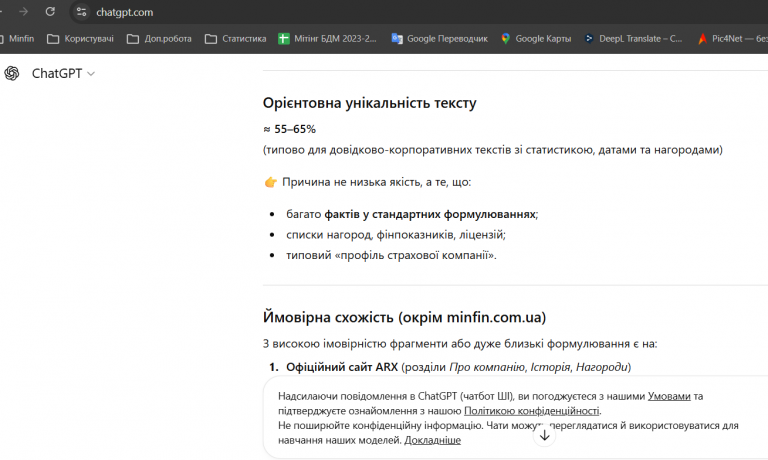Image resolution: width=768 pixels, height=460 pixels.
Task: Expand the ChatGPT model selector dropdown
Action: [x=63, y=73]
